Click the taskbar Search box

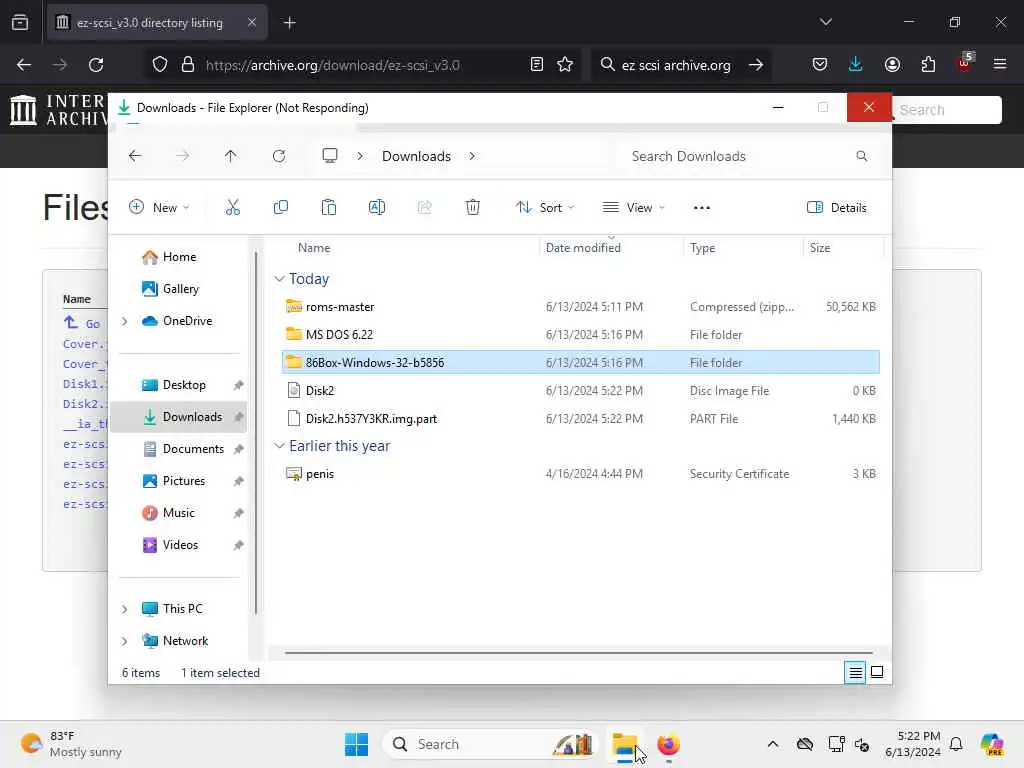point(491,744)
